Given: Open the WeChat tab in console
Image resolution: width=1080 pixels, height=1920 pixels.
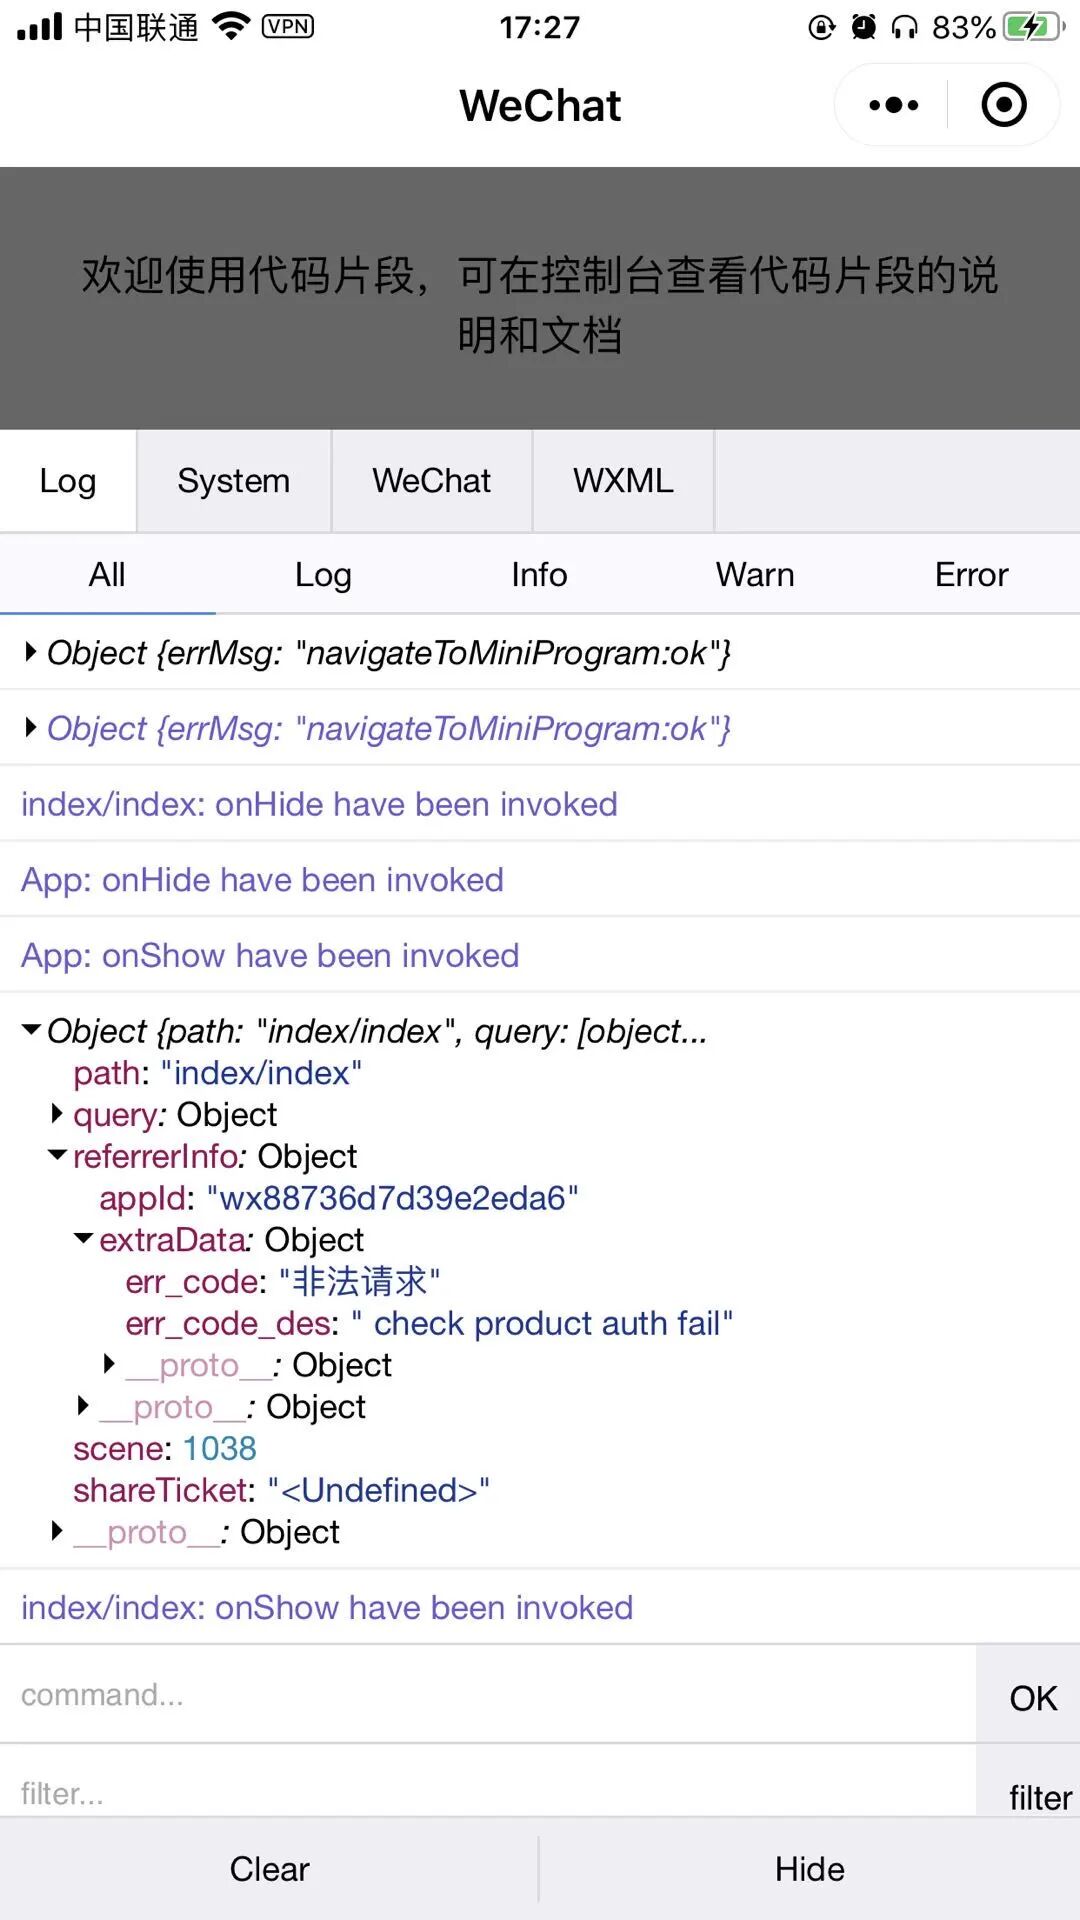Looking at the screenshot, I should (x=431, y=481).
